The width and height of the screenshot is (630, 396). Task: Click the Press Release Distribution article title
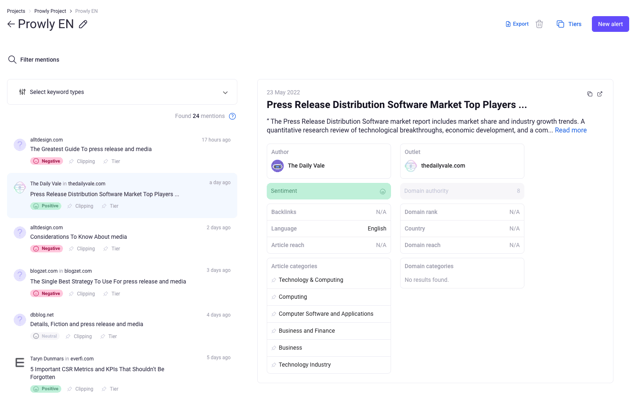397,105
